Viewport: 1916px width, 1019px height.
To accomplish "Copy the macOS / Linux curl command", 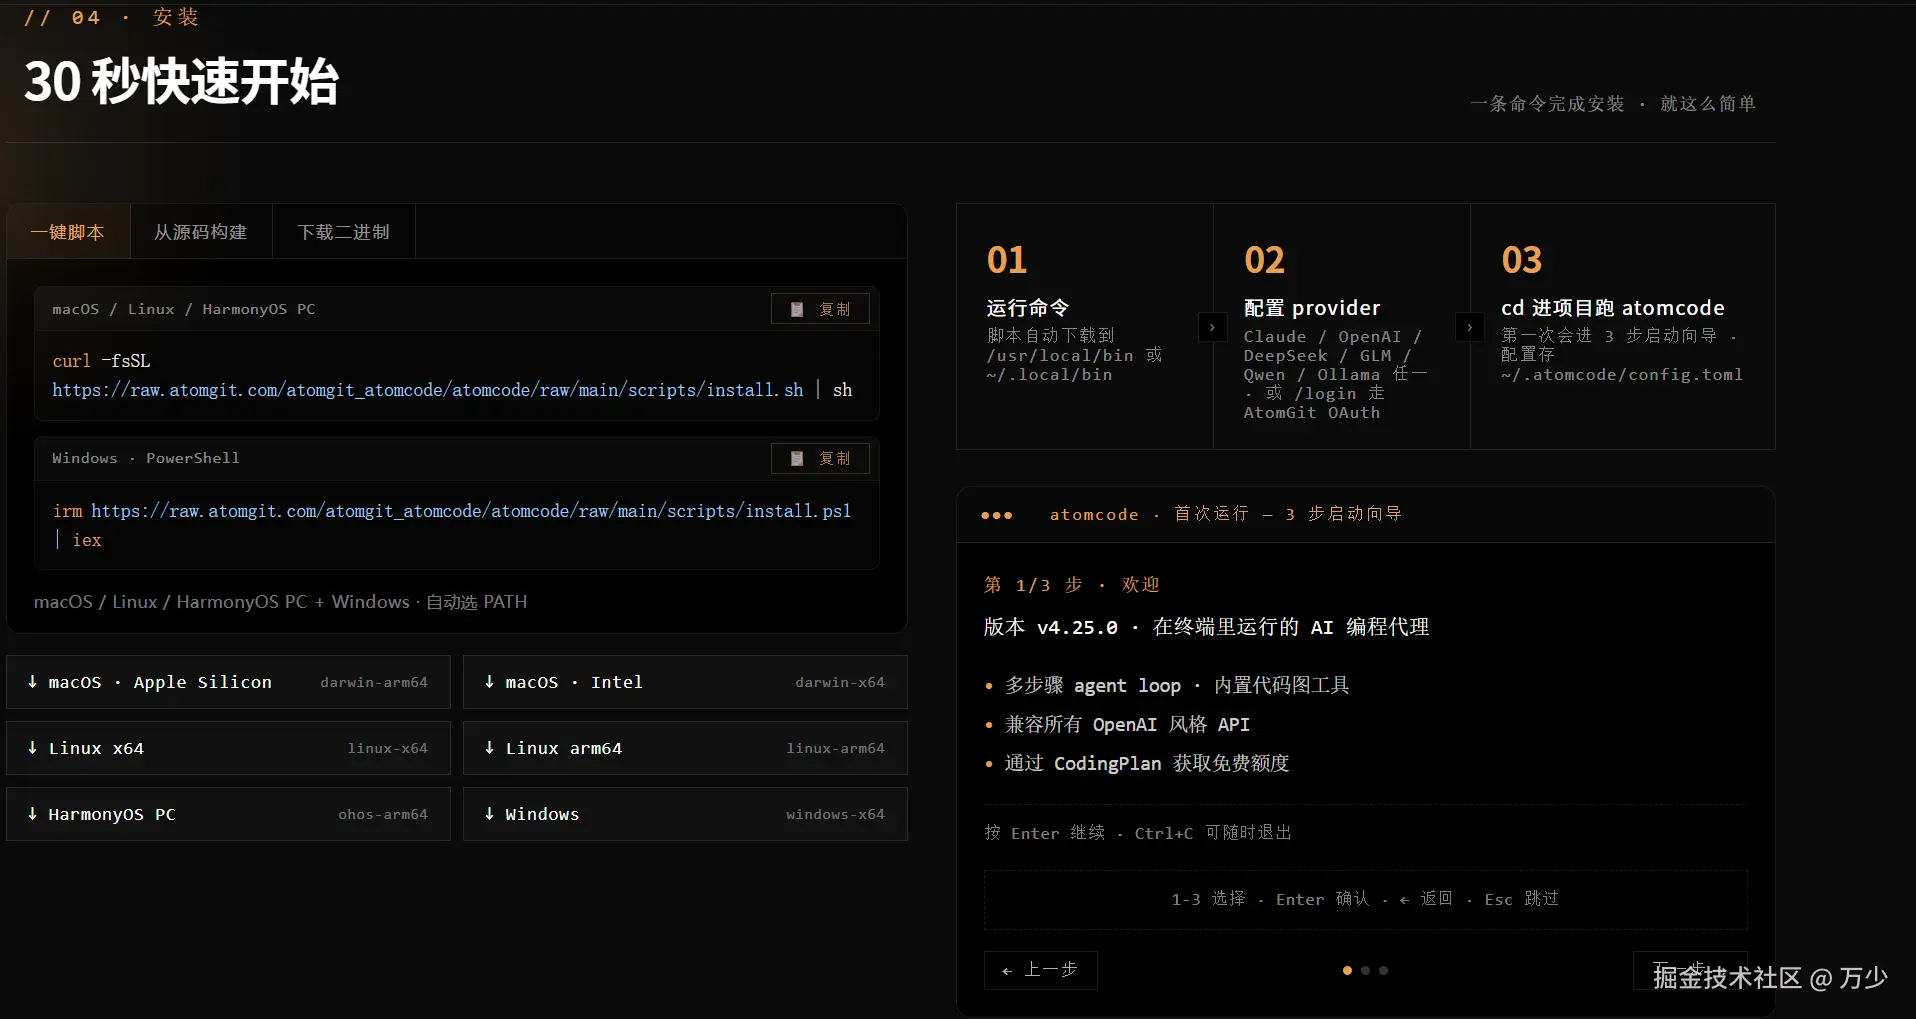I will tap(820, 309).
